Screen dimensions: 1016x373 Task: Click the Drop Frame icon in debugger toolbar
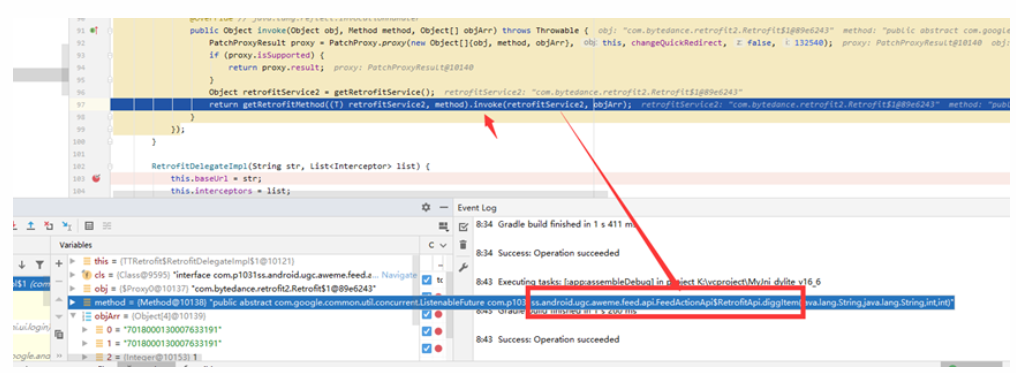48,225
